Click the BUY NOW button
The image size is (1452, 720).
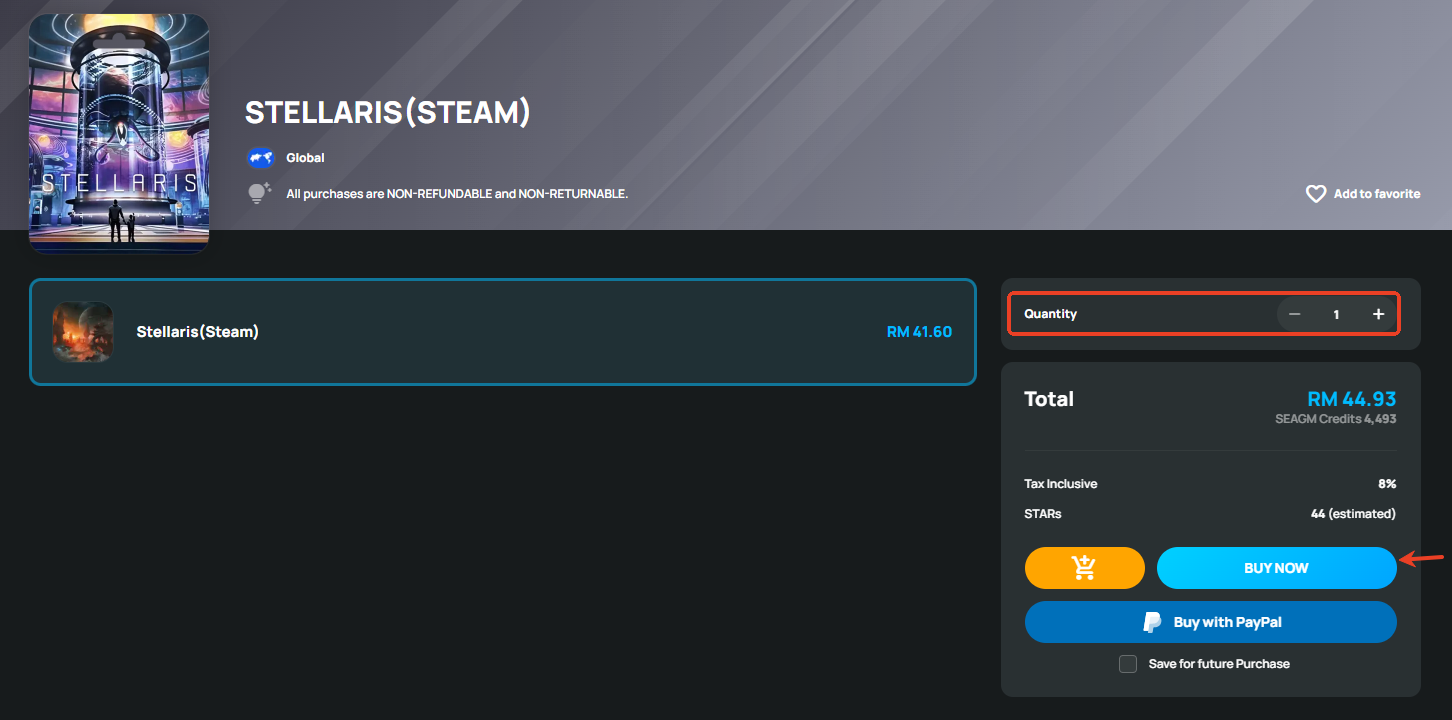pos(1276,568)
